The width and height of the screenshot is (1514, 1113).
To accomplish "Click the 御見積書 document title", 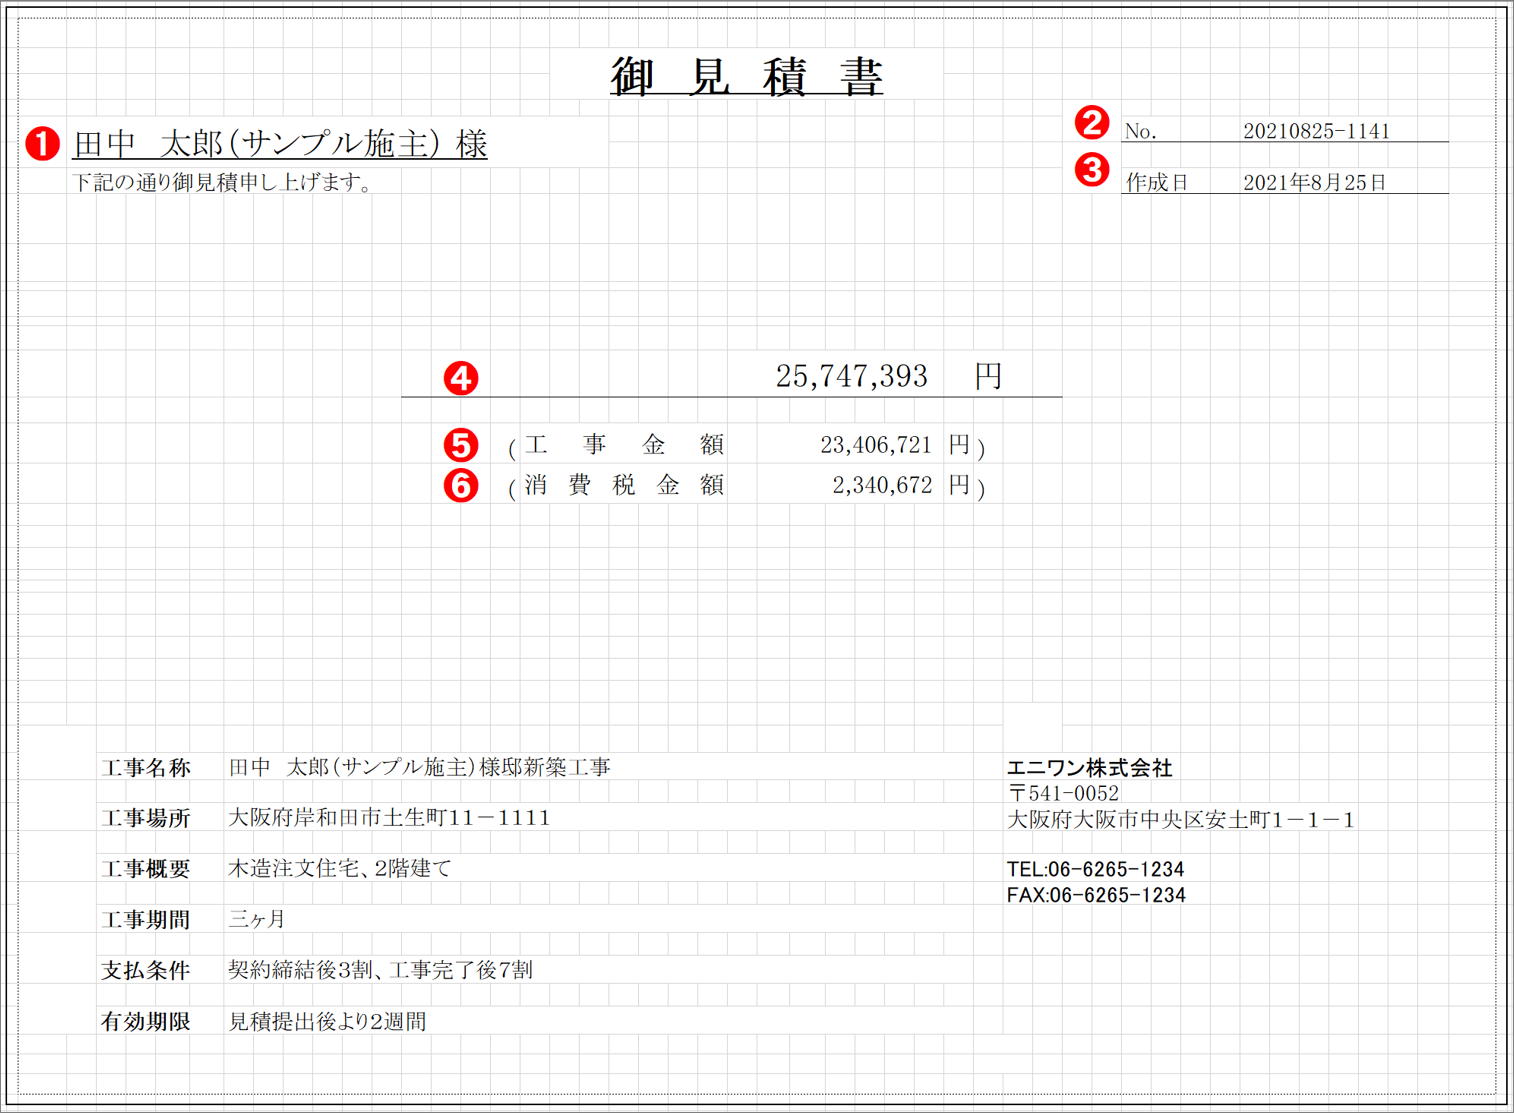I will (748, 74).
